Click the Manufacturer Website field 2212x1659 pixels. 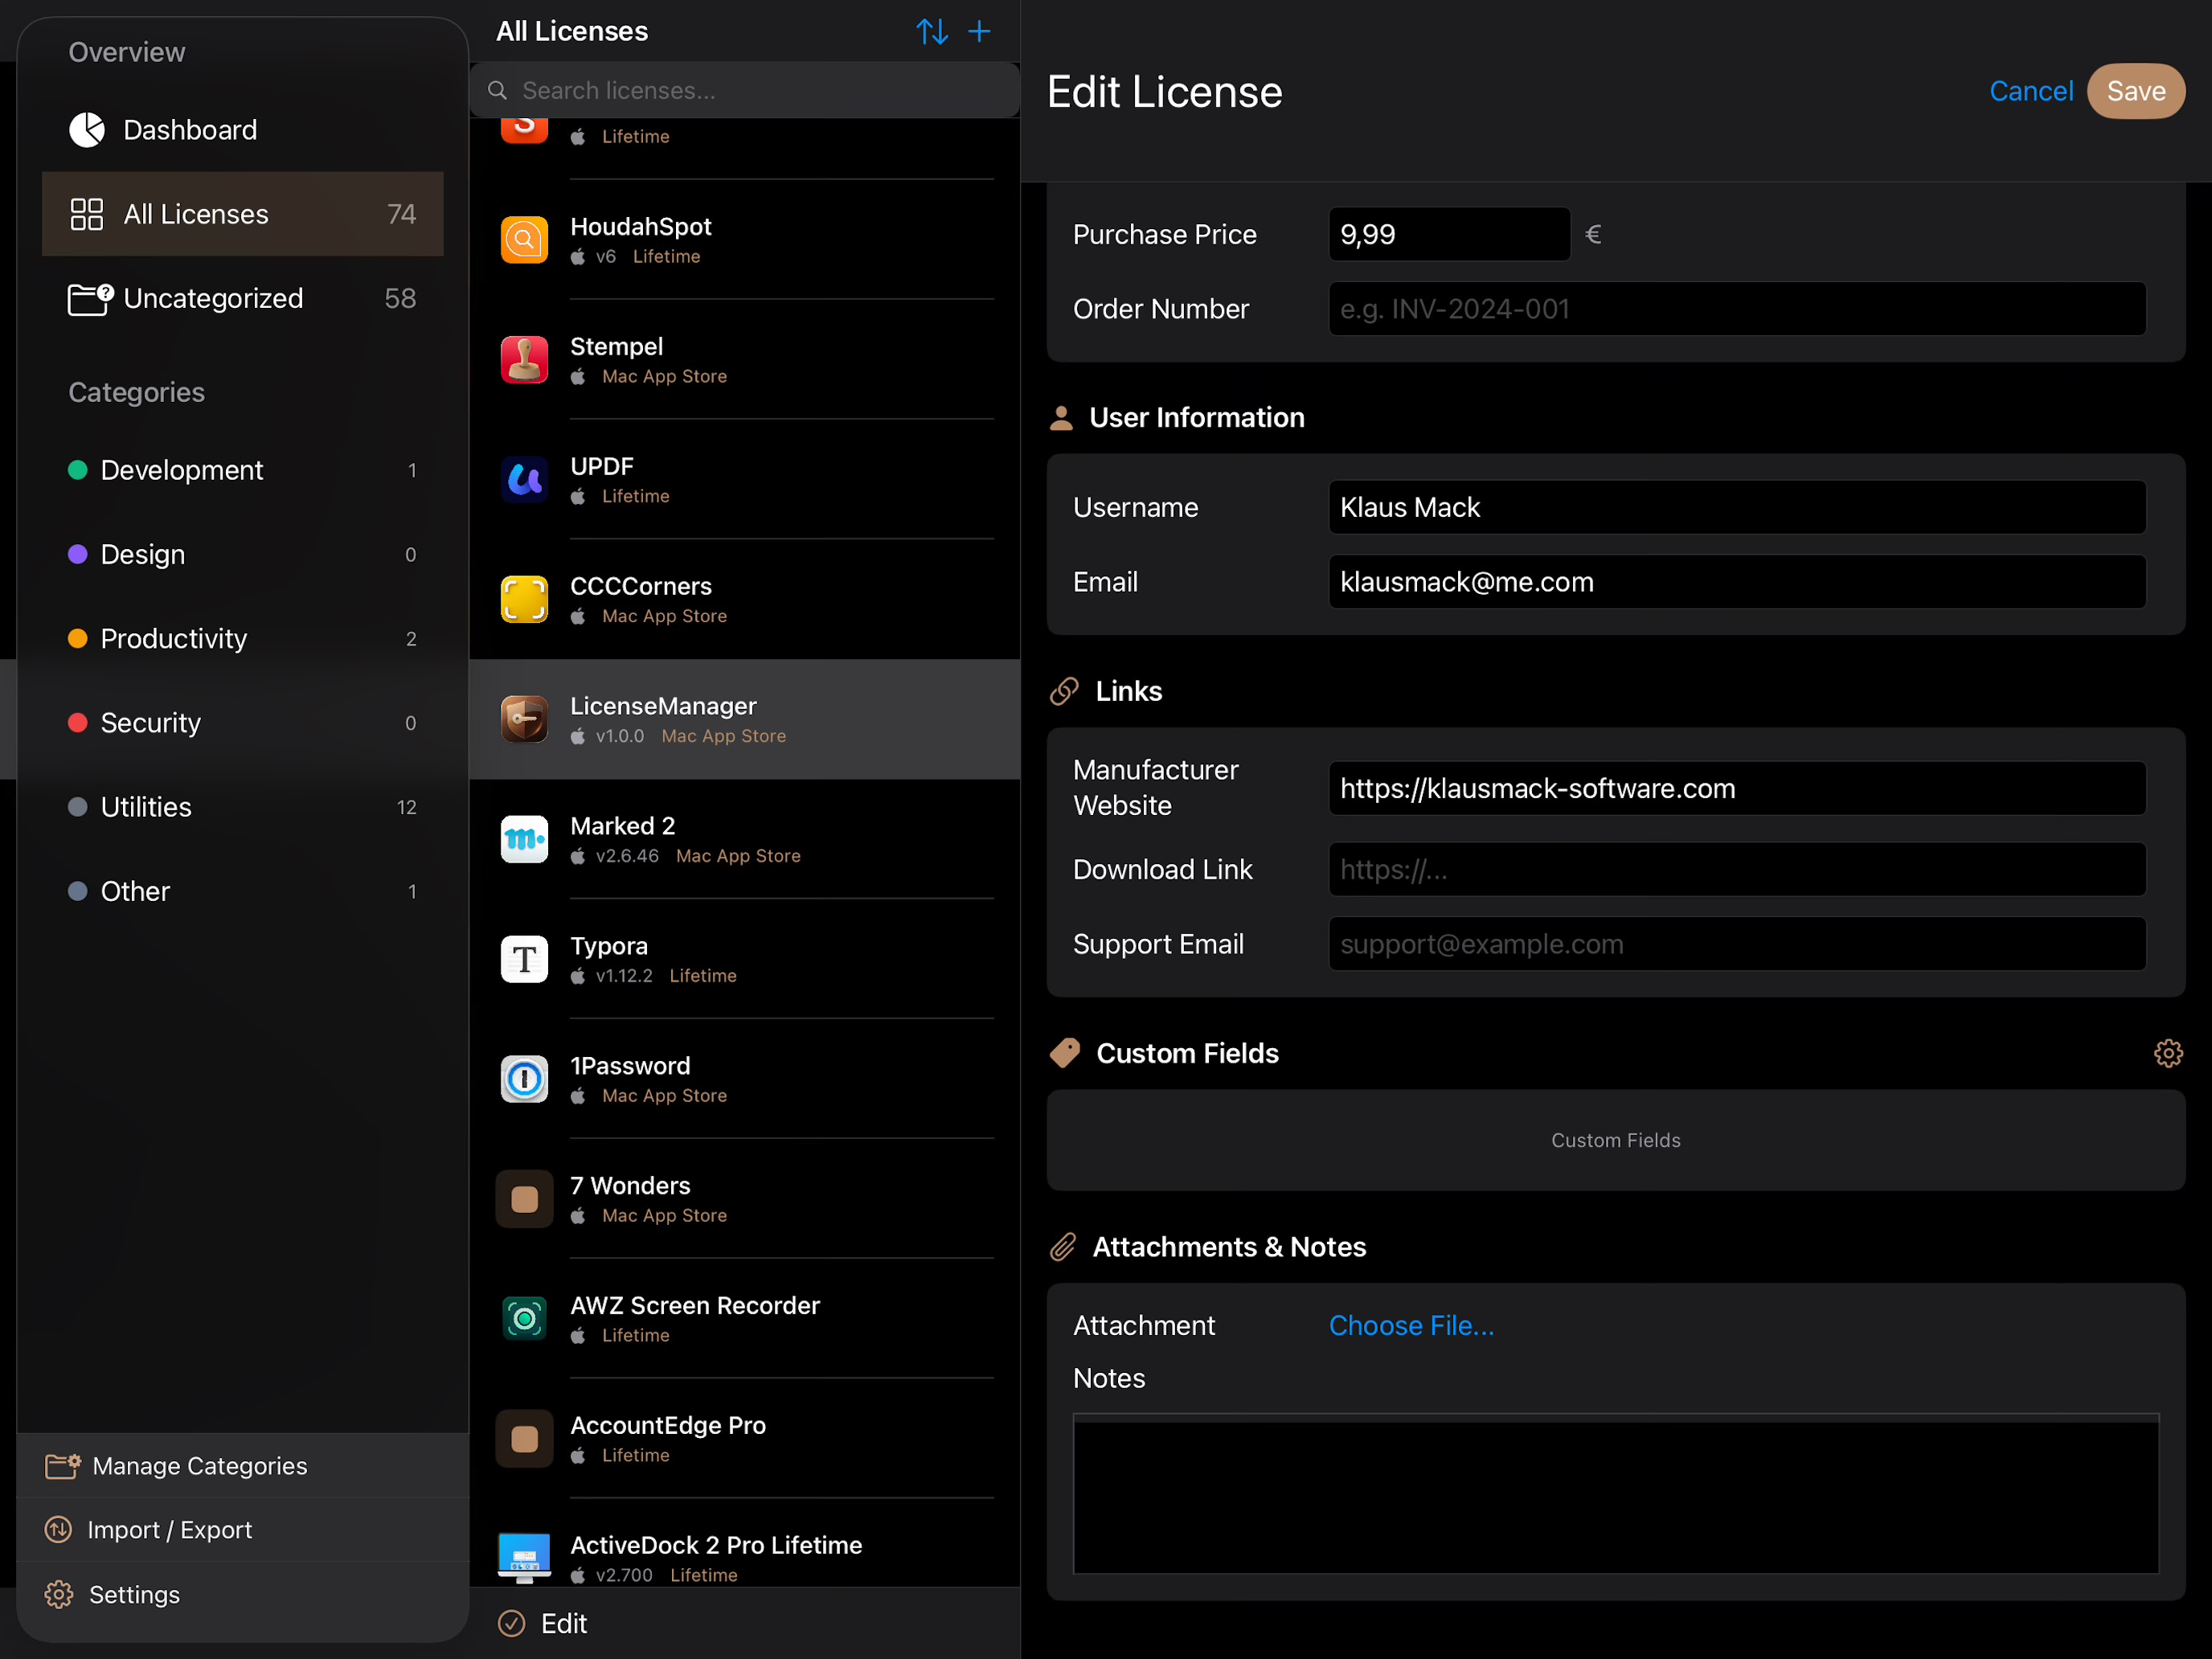point(1737,788)
